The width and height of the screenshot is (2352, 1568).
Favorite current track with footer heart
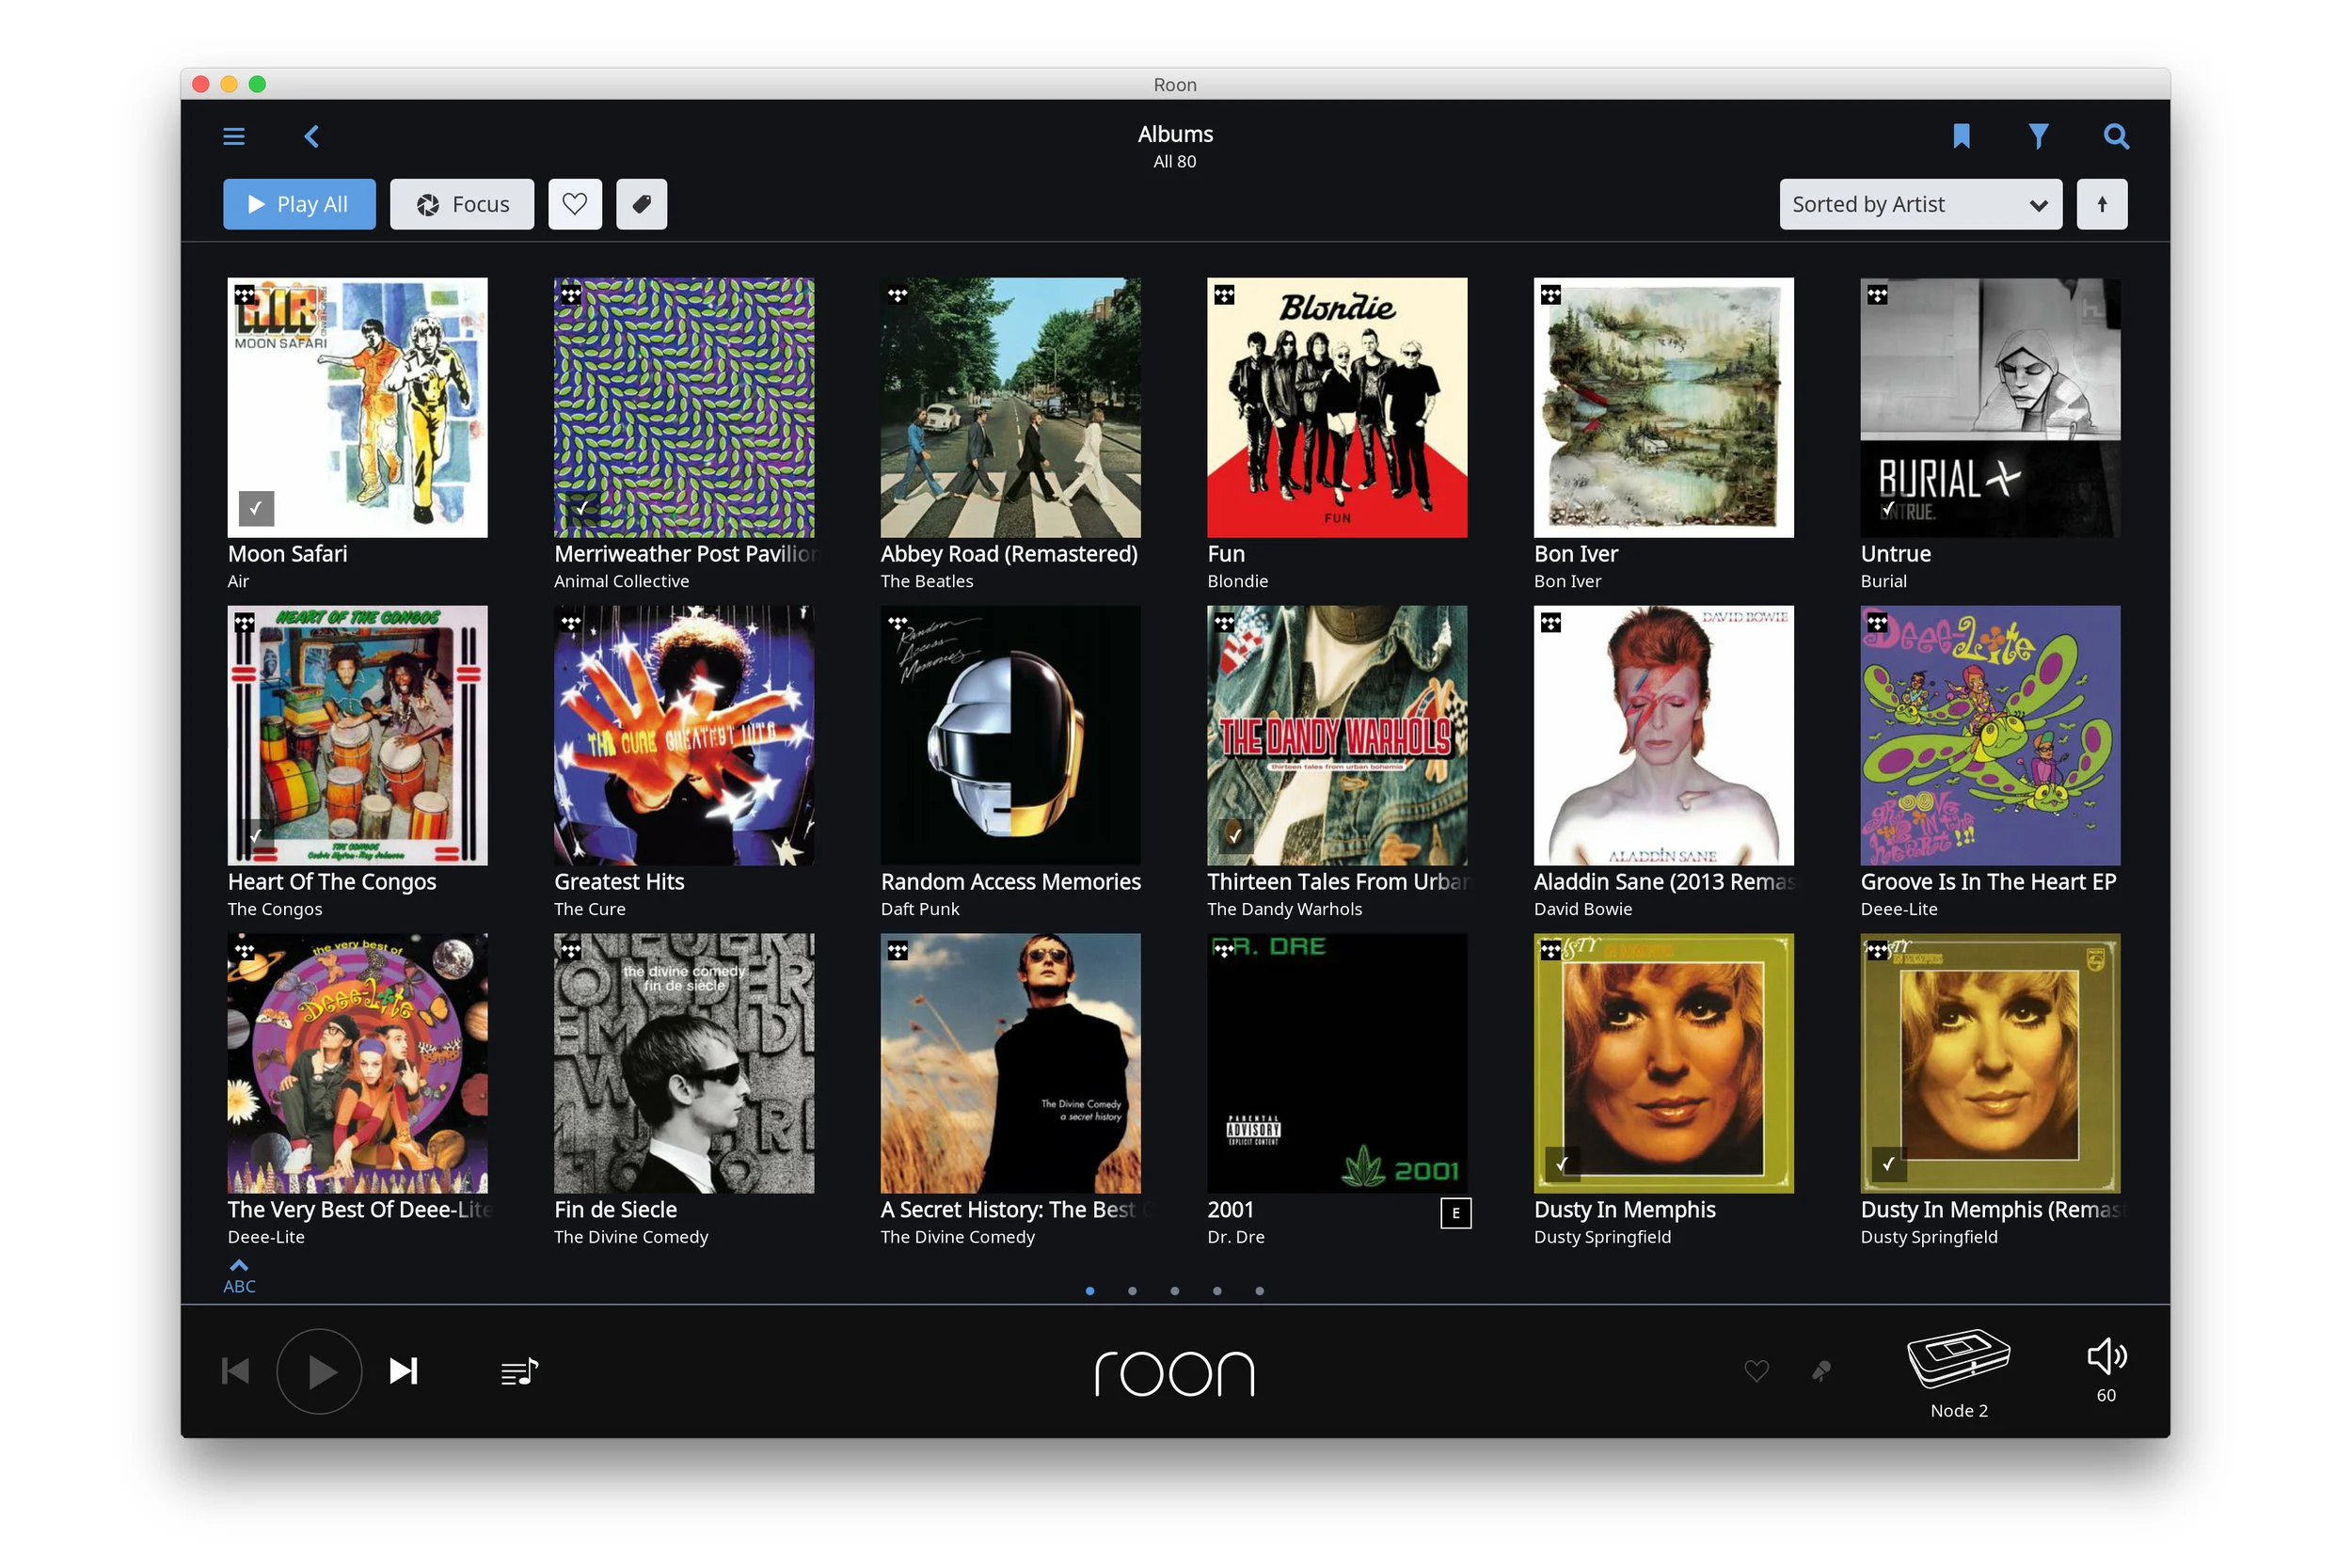(1756, 1371)
